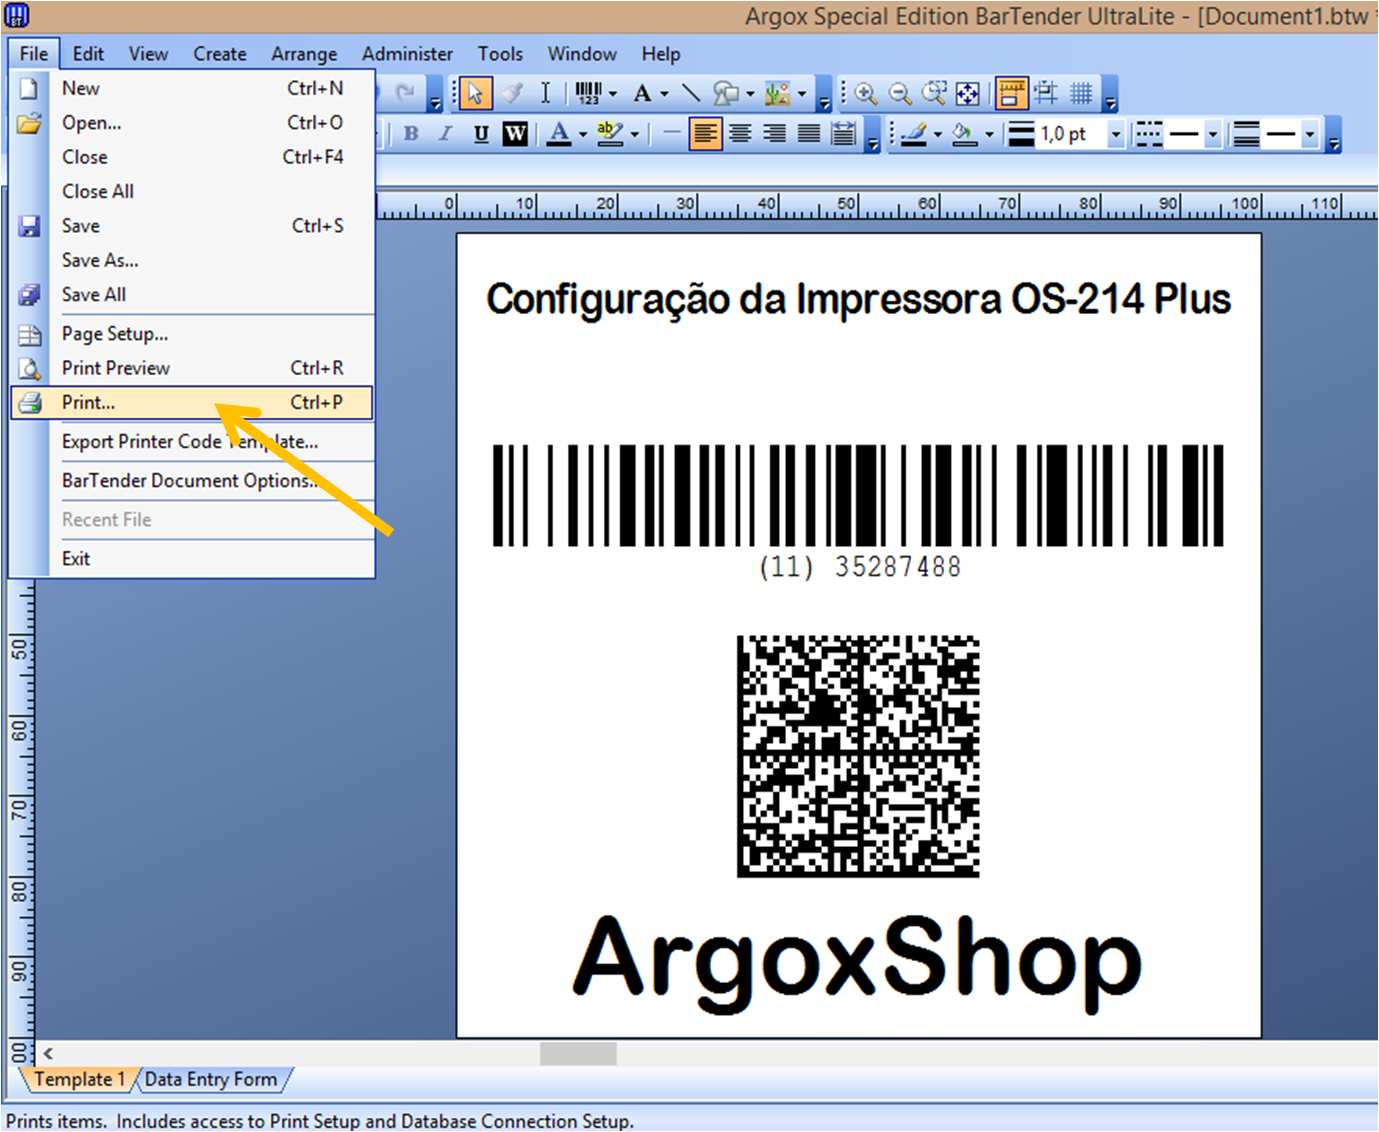The height and width of the screenshot is (1132, 1379).
Task: Open the compound line style dropdown
Action: point(1310,135)
